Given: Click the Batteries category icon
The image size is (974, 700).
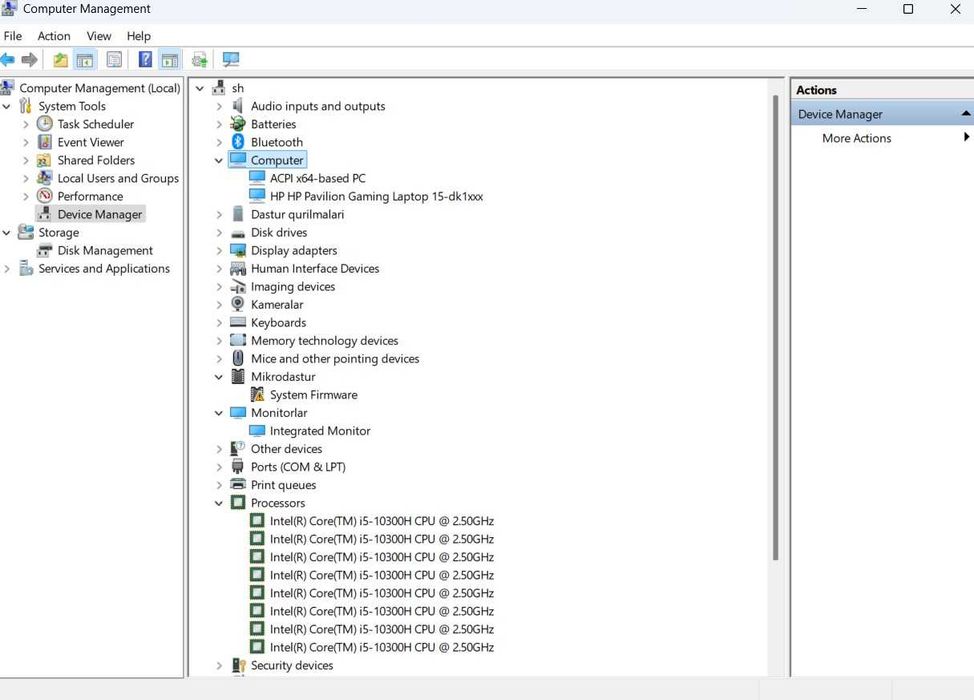Looking at the screenshot, I should click(238, 124).
